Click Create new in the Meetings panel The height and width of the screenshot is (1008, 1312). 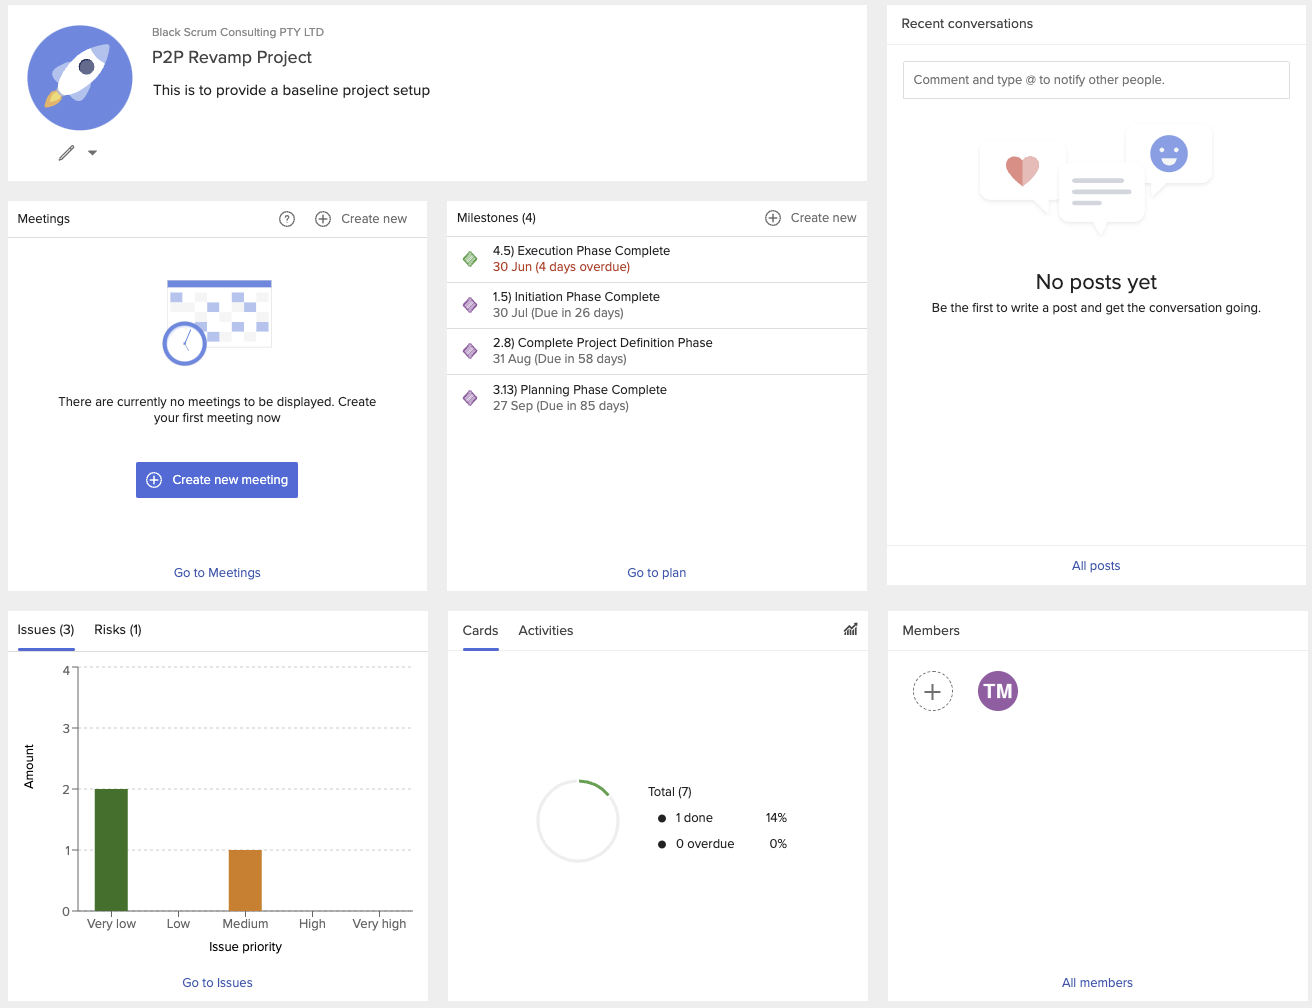[362, 219]
